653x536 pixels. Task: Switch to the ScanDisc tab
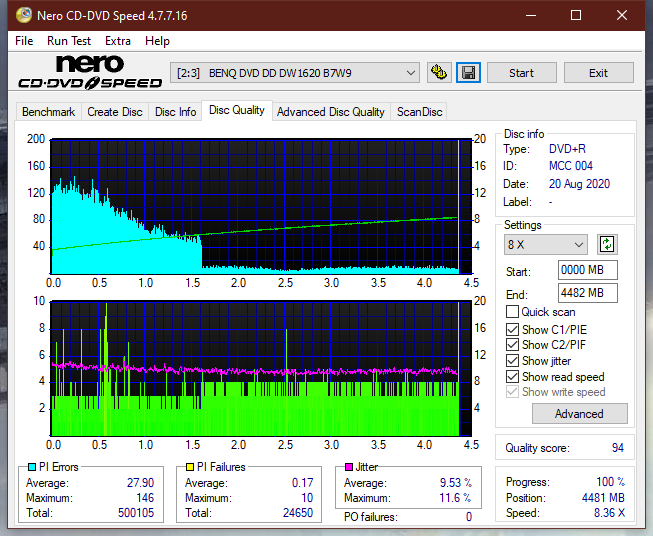419,112
